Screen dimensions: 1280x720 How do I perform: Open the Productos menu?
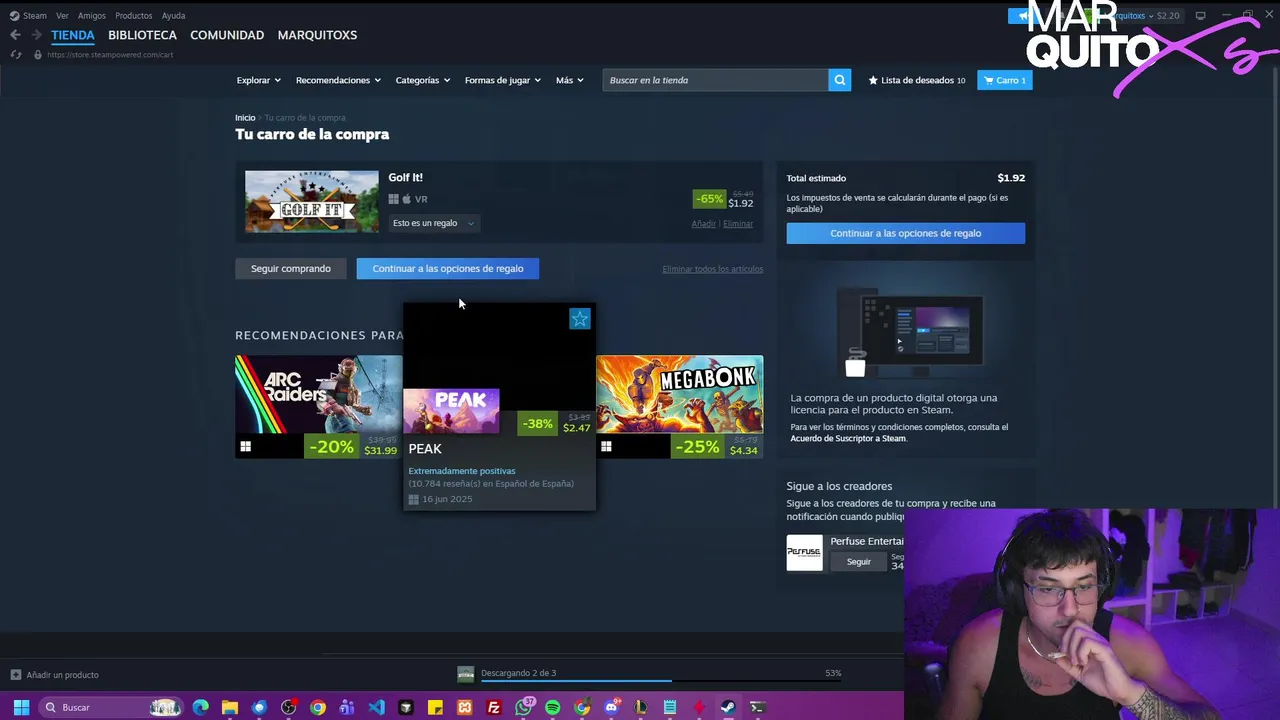(x=133, y=16)
